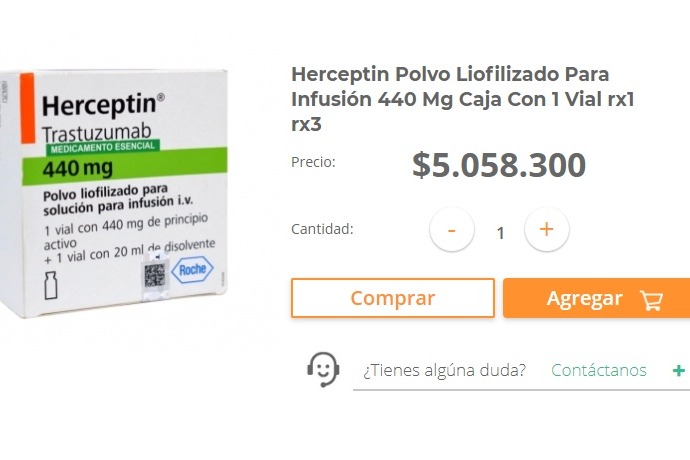
Task: Click the 440 mg green band
Action: coord(125,166)
